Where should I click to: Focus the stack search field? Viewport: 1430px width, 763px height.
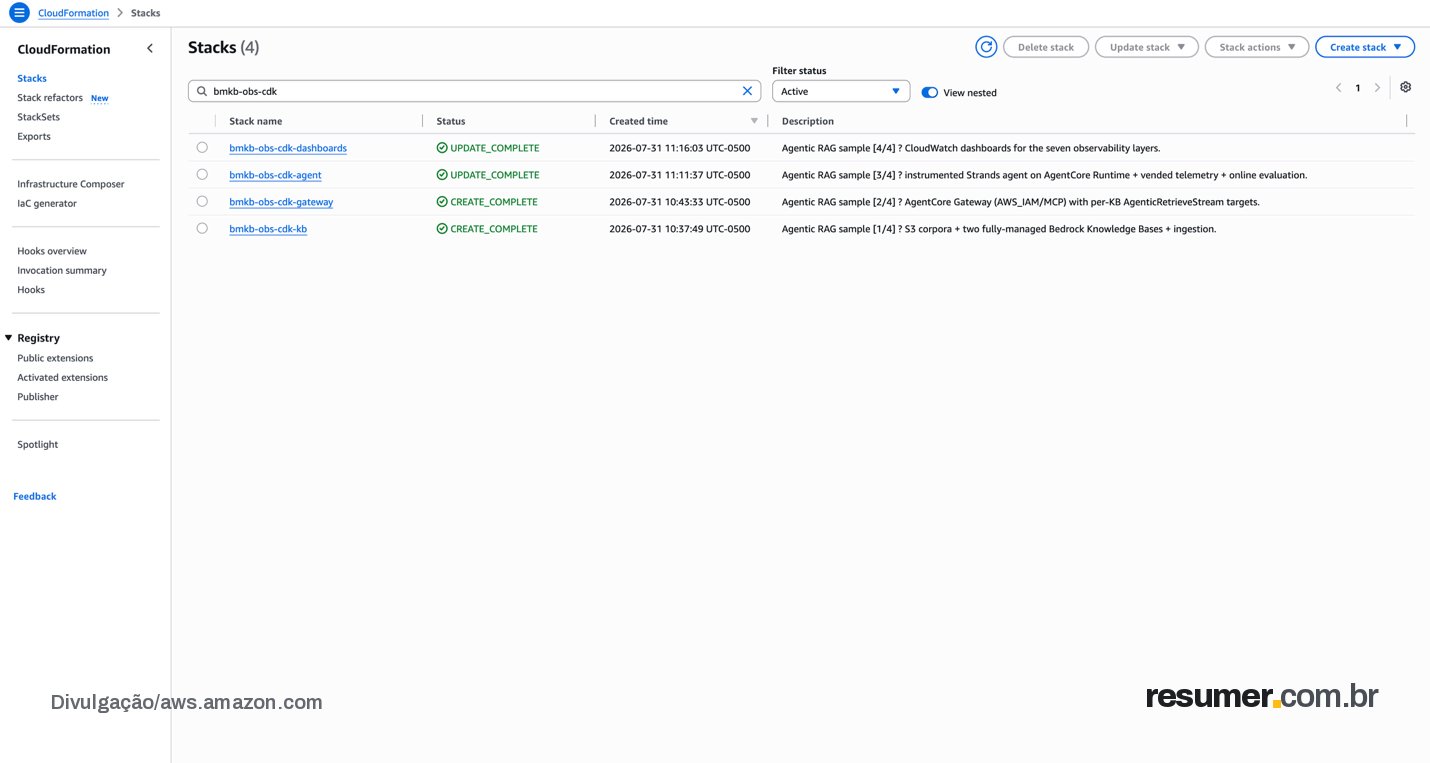pyautogui.click(x=474, y=91)
